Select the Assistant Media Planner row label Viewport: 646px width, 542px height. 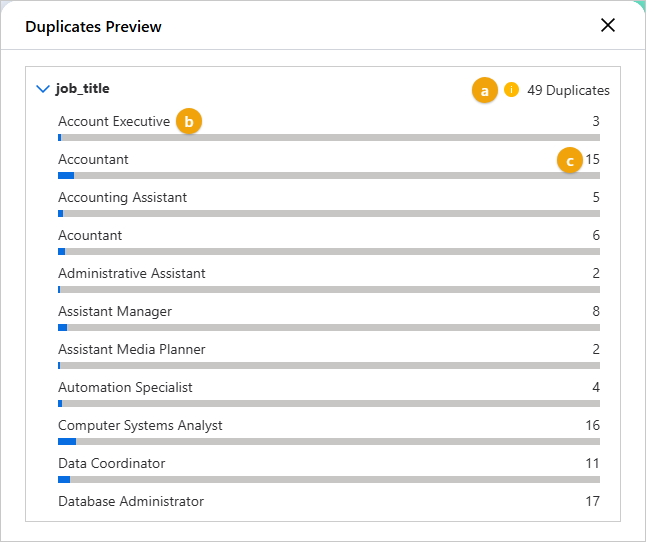[x=131, y=350]
